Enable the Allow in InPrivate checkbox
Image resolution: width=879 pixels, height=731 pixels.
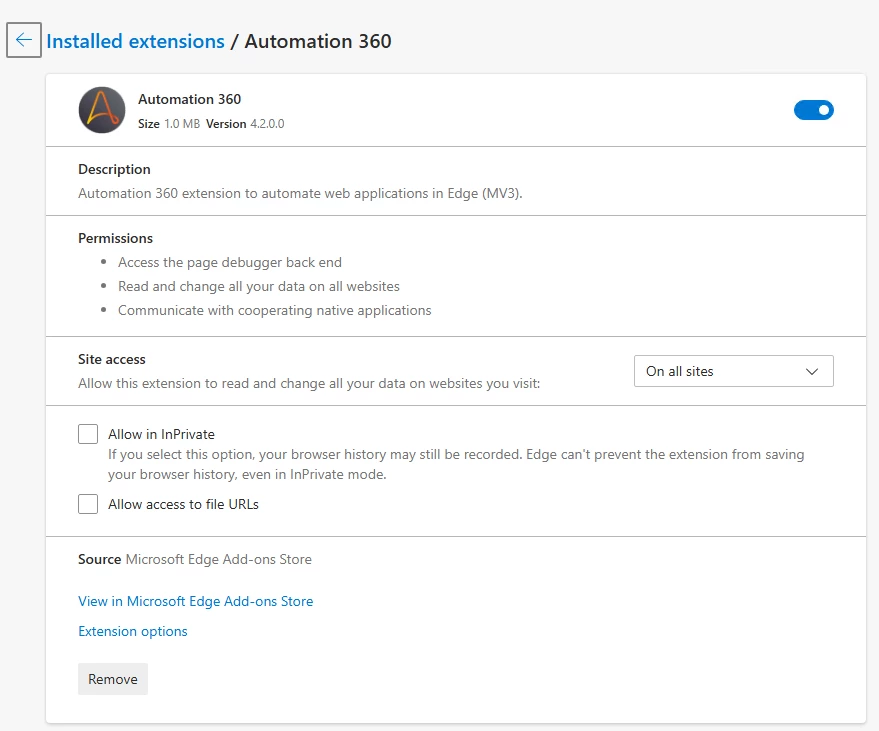coord(88,434)
